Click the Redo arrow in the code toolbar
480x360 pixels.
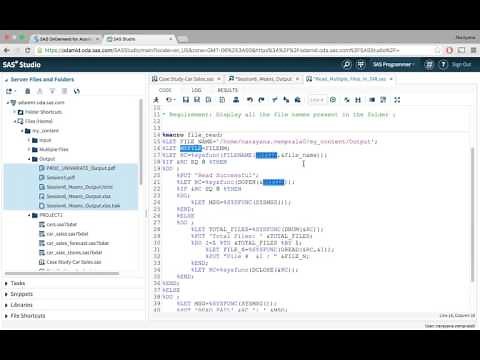(261, 100)
